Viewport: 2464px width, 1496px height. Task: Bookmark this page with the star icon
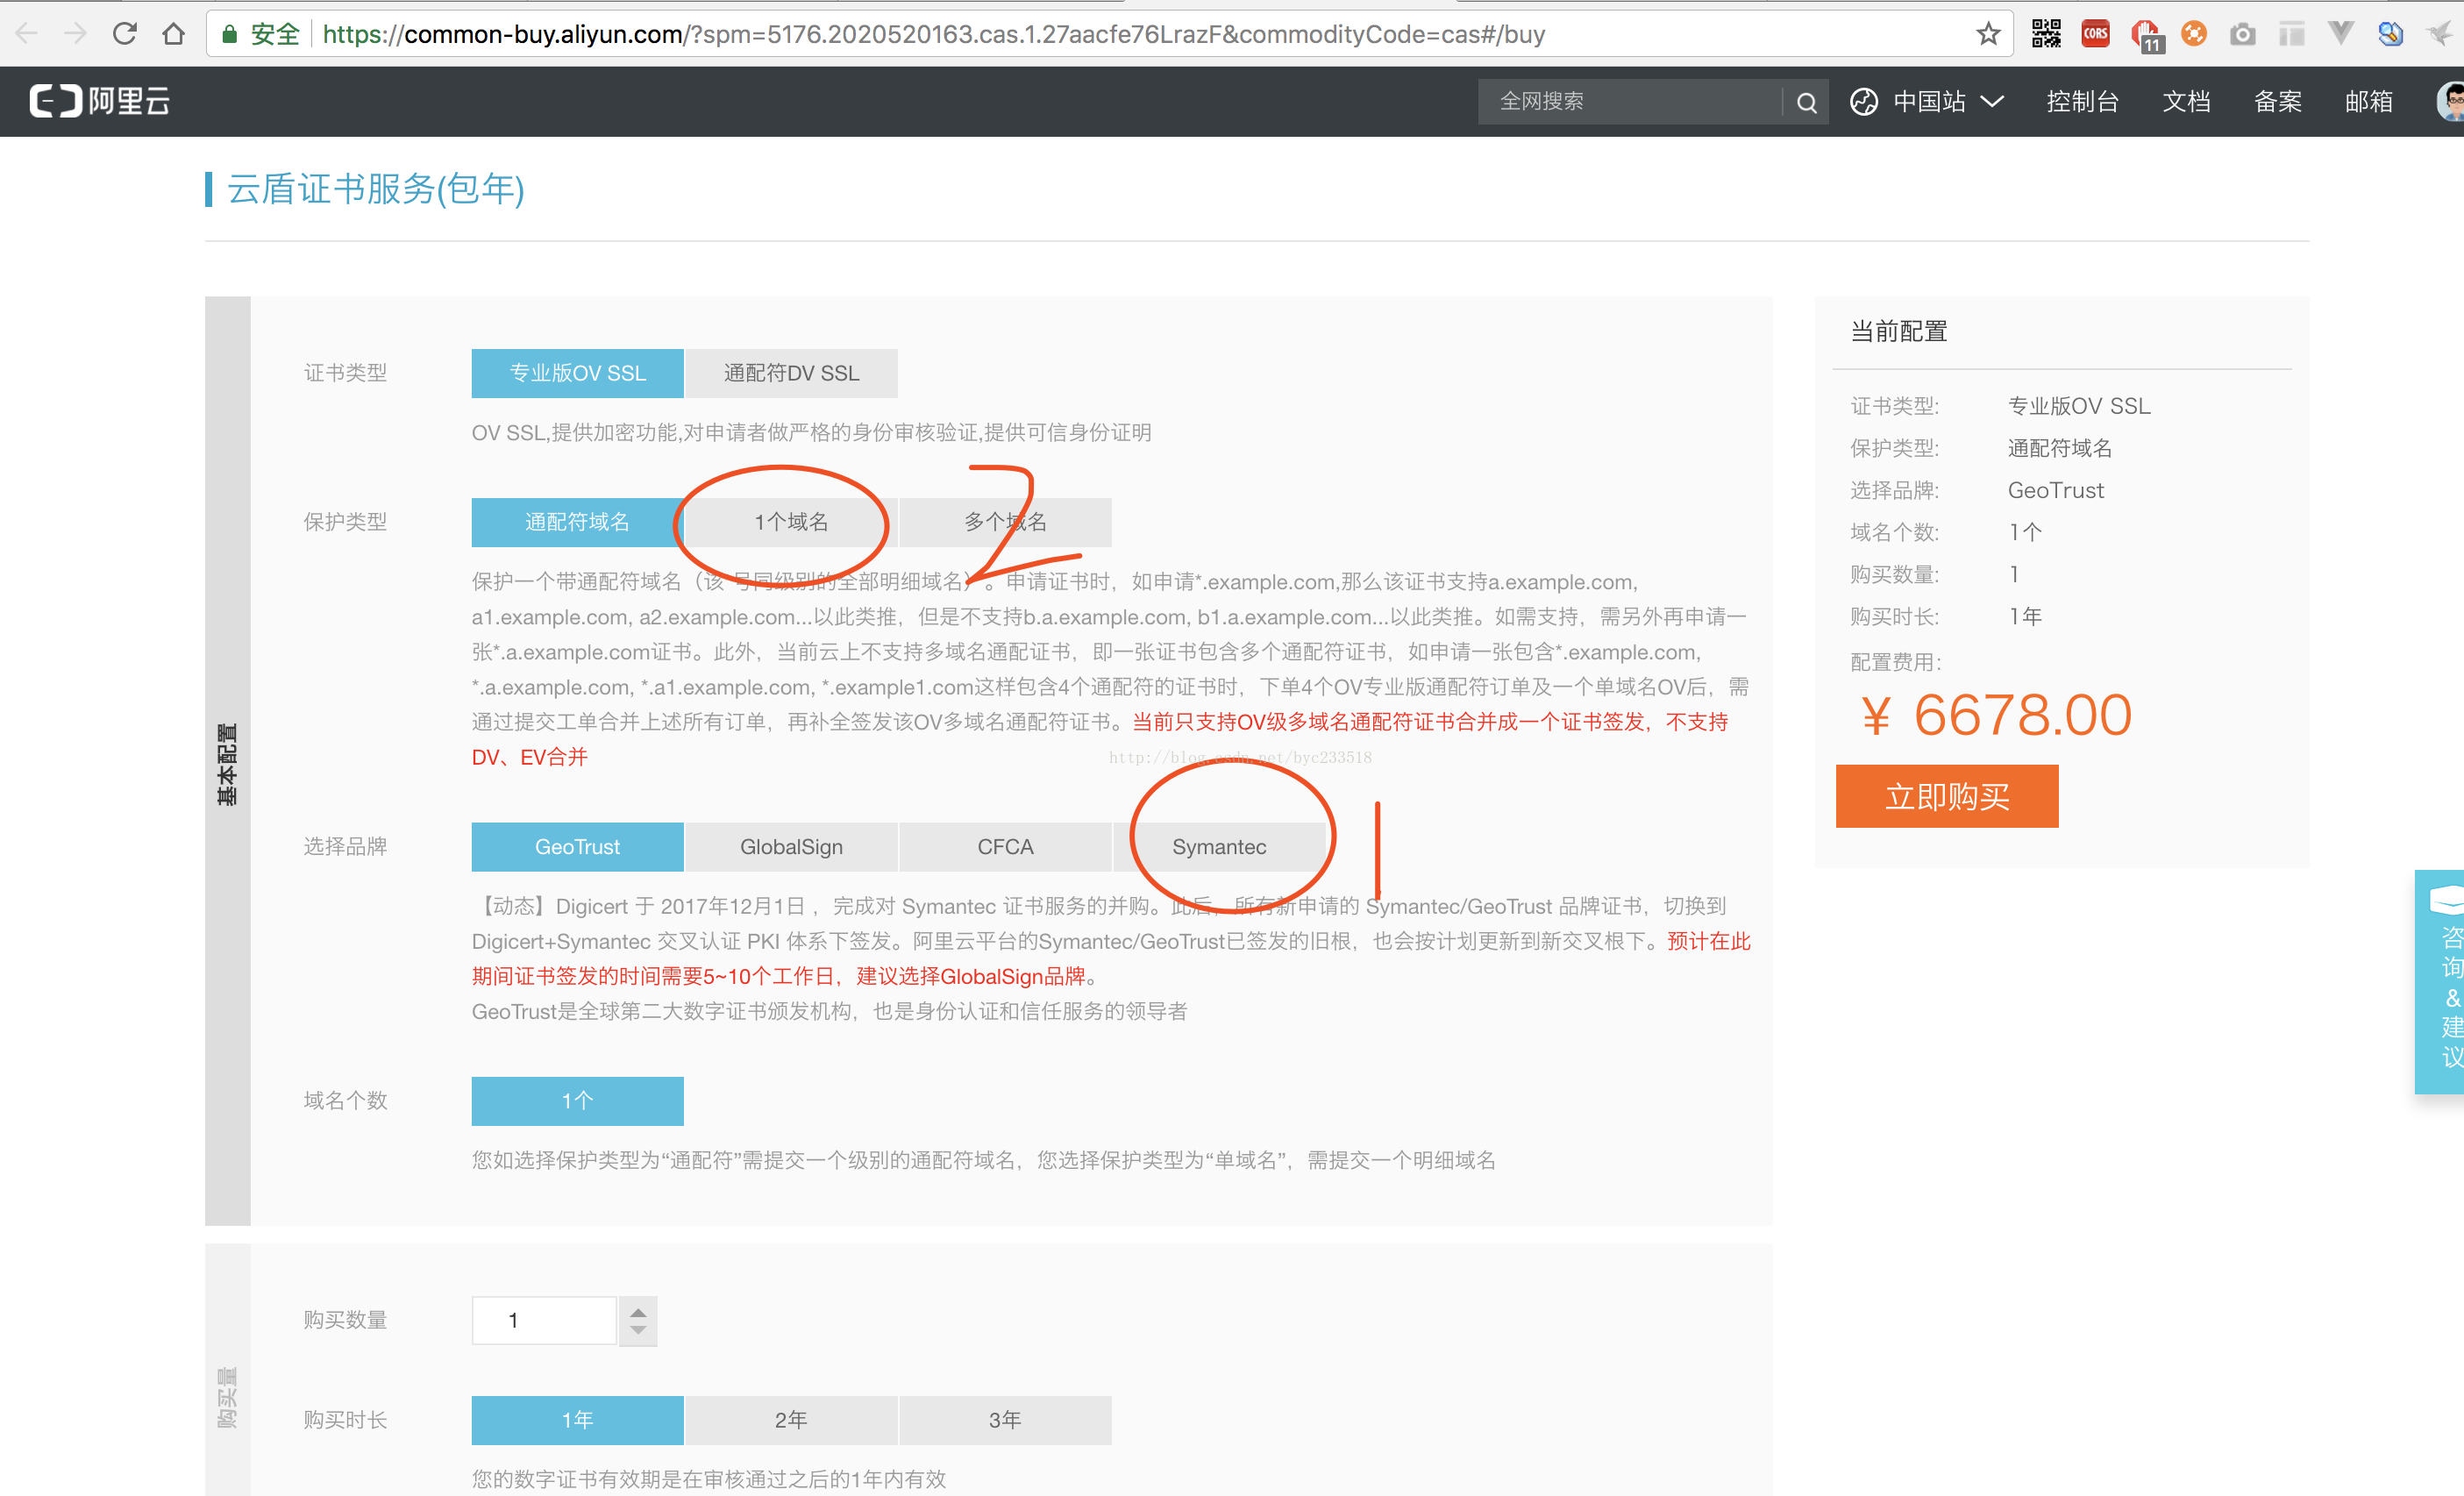pyautogui.click(x=1988, y=34)
